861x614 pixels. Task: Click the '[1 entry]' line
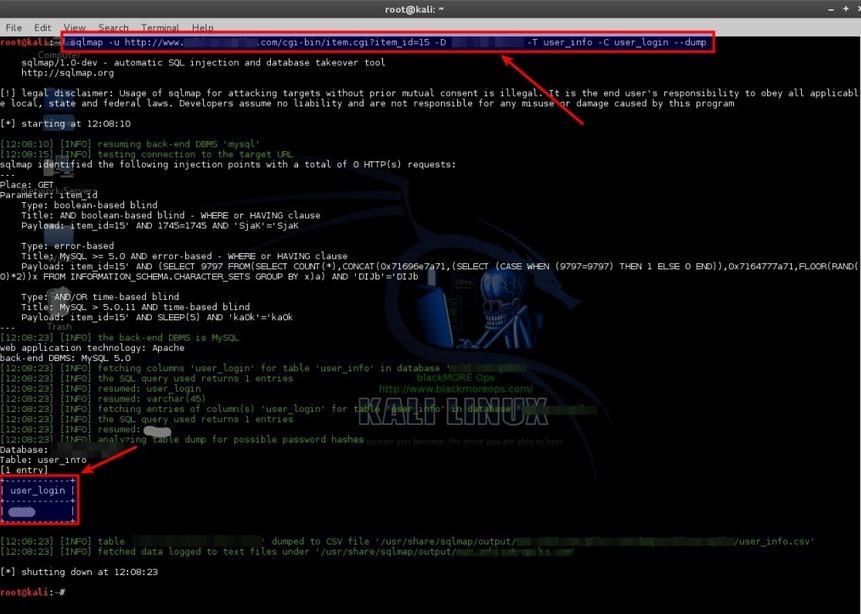click(x=24, y=470)
